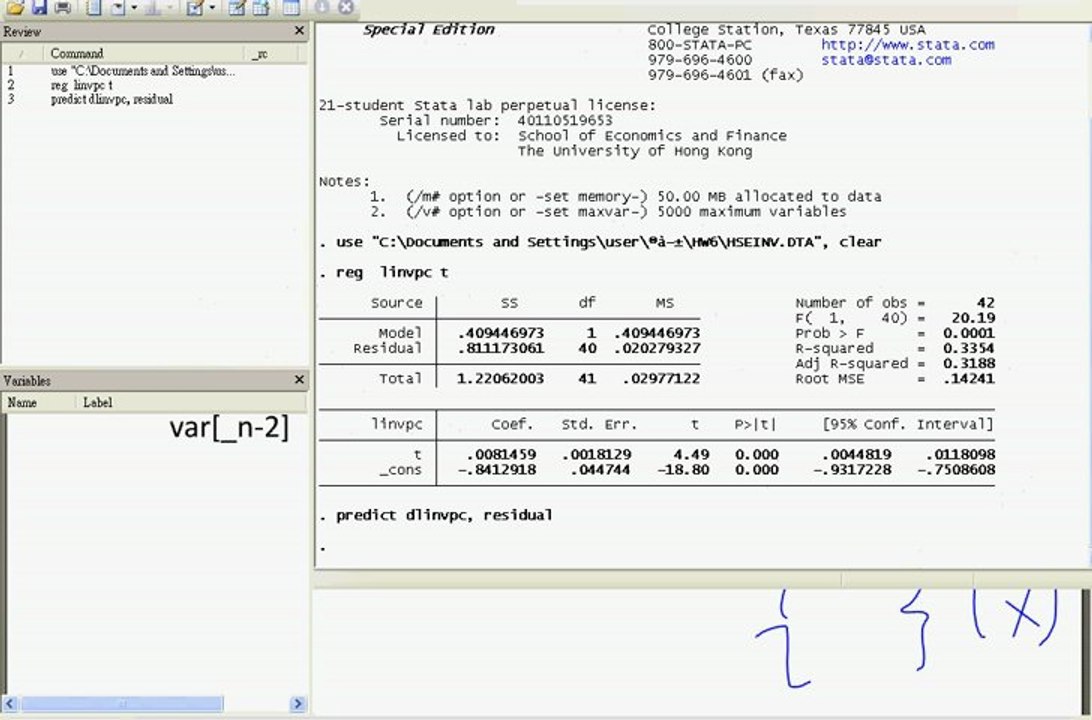The image size is (1092, 720).
Task: Click the left arrow of Variables scrollbar
Action: (x=10, y=703)
